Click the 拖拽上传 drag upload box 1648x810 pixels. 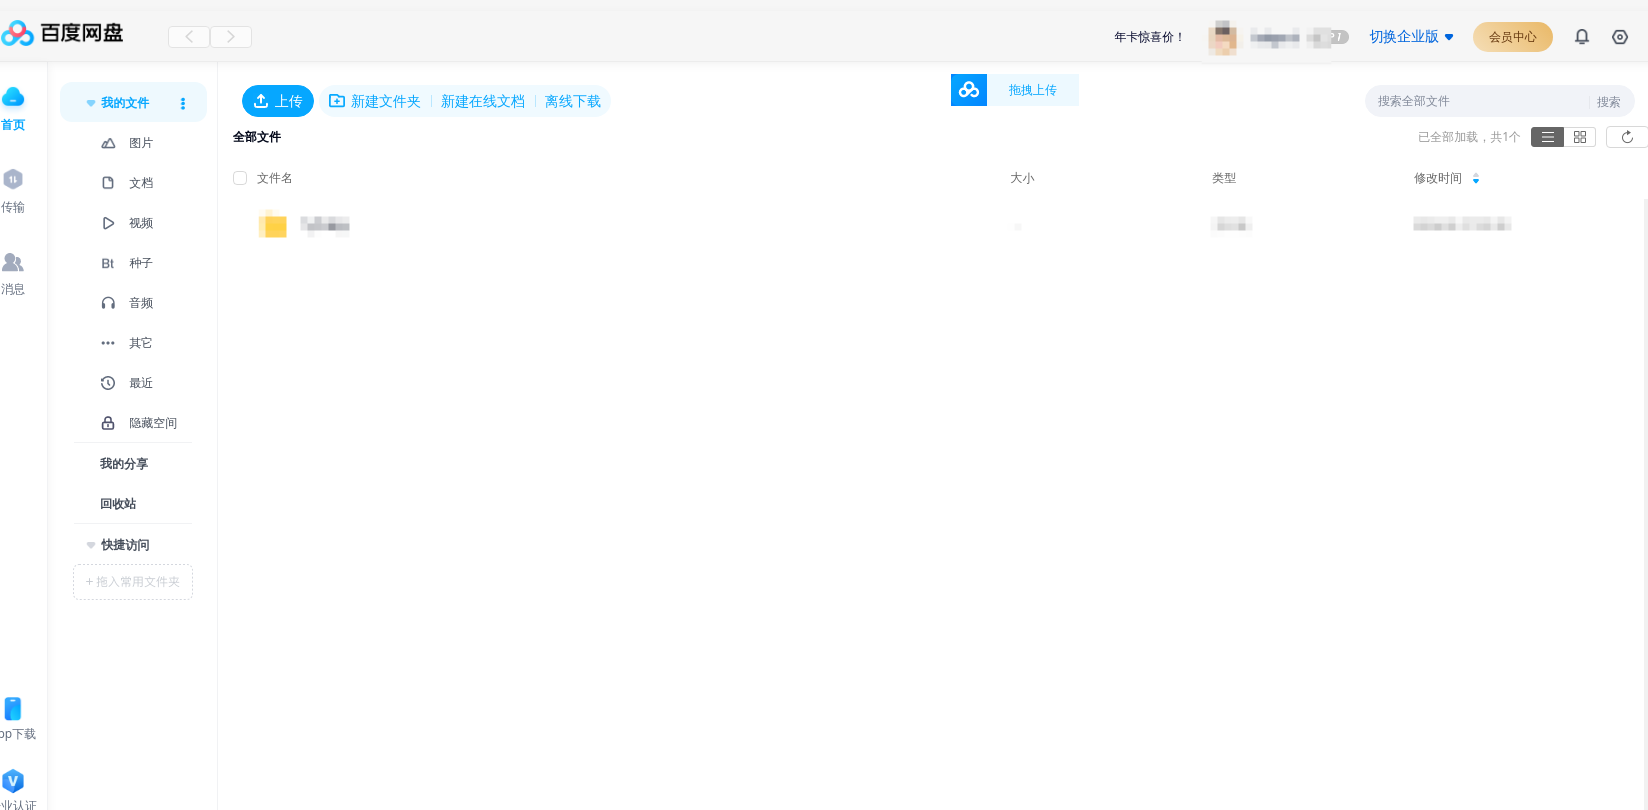(1033, 90)
